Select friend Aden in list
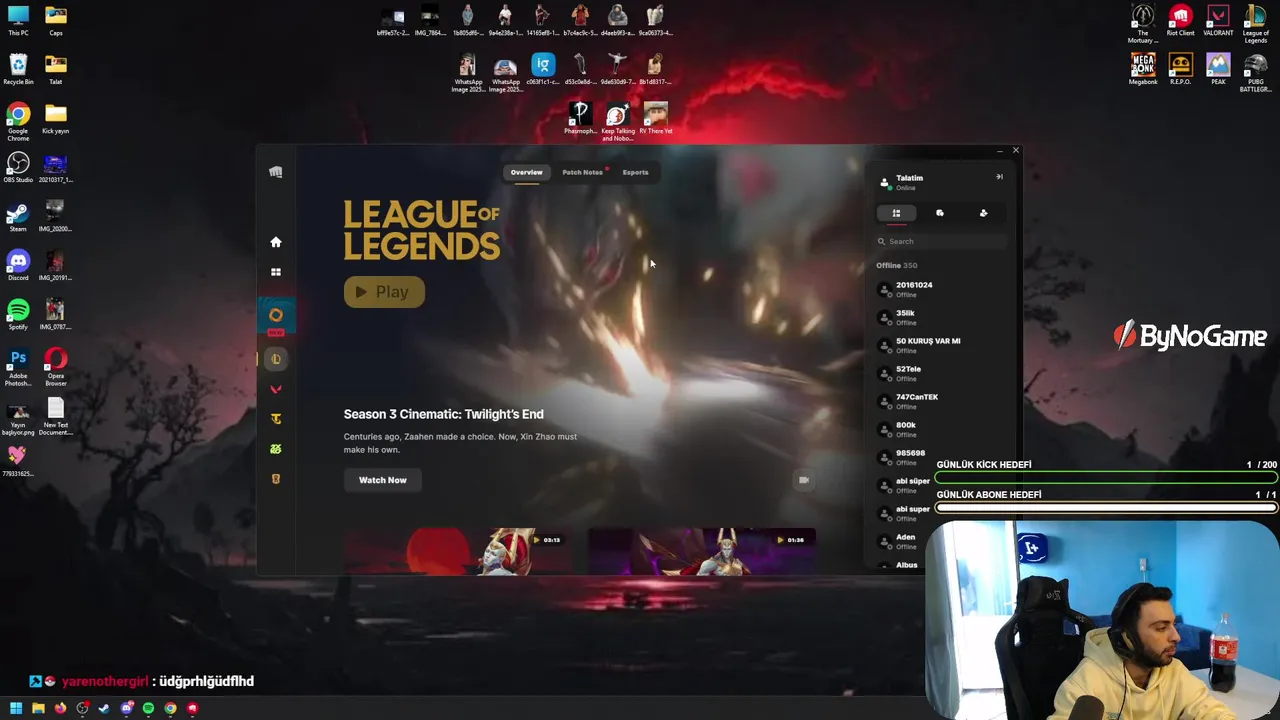 point(900,541)
